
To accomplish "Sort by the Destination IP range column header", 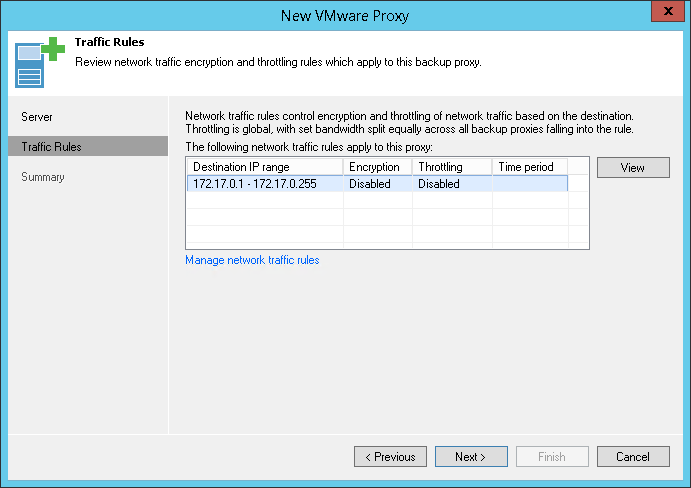I will pyautogui.click(x=265, y=167).
